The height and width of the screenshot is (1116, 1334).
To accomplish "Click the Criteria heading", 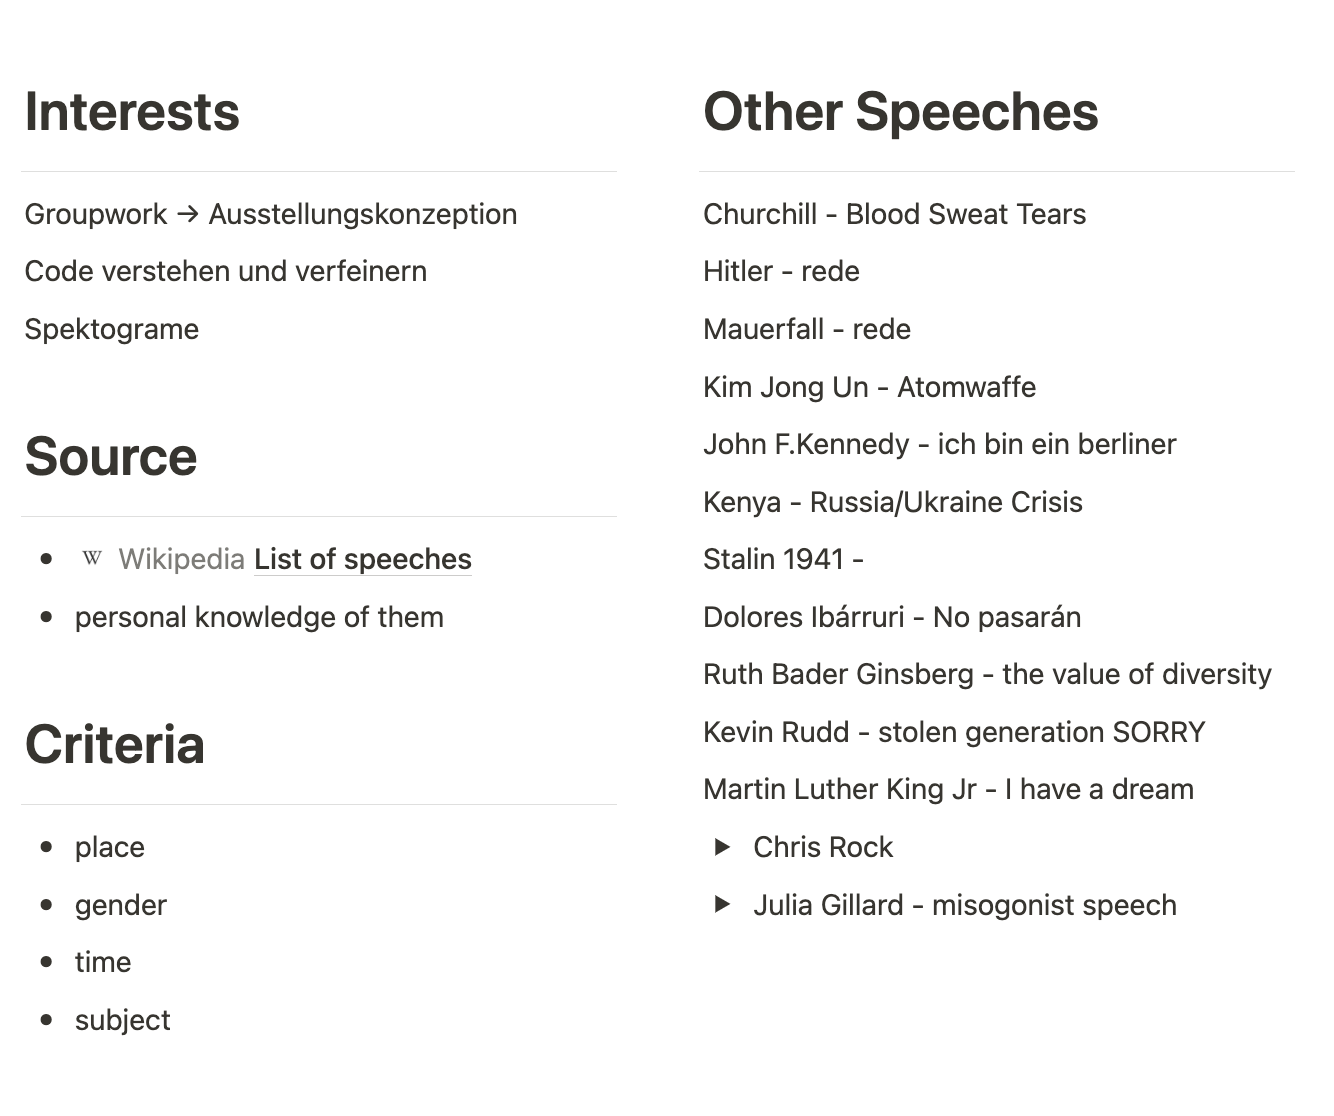I will point(115,745).
